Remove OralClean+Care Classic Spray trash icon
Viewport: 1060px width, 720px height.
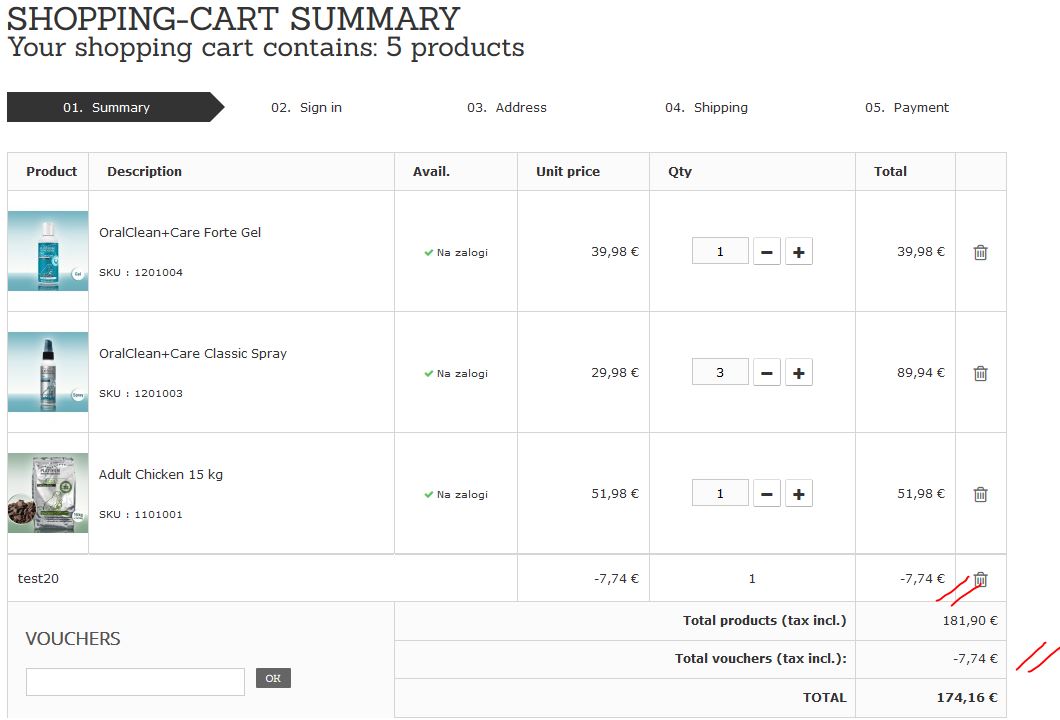980,374
